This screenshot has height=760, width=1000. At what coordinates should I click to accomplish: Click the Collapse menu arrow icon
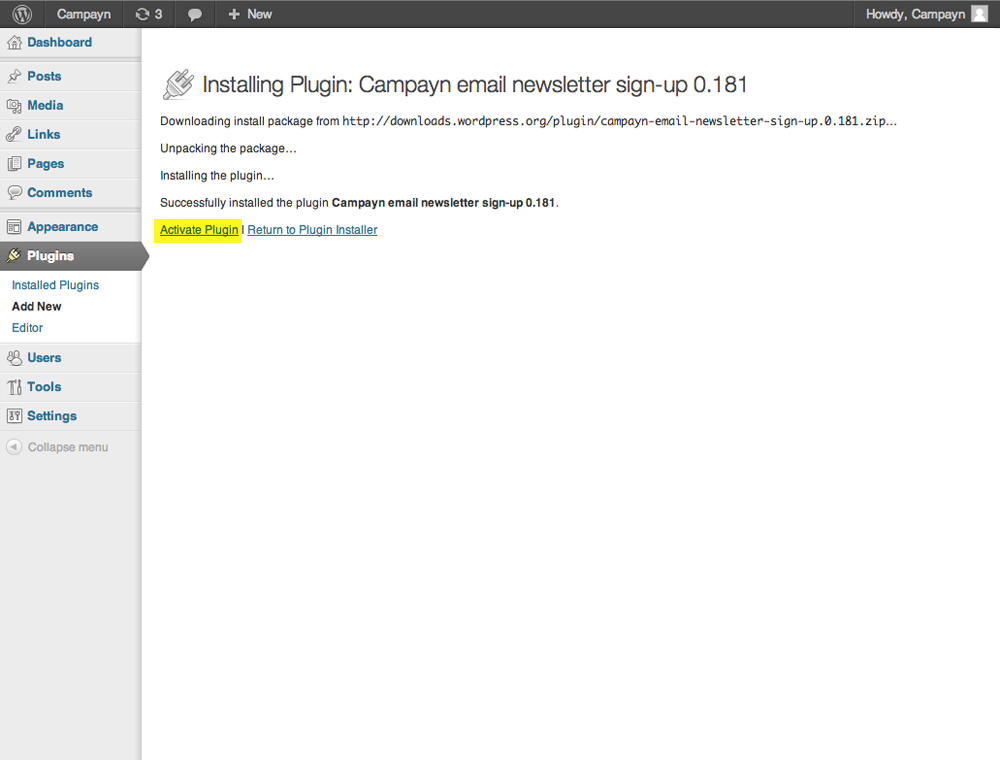pyautogui.click(x=14, y=447)
